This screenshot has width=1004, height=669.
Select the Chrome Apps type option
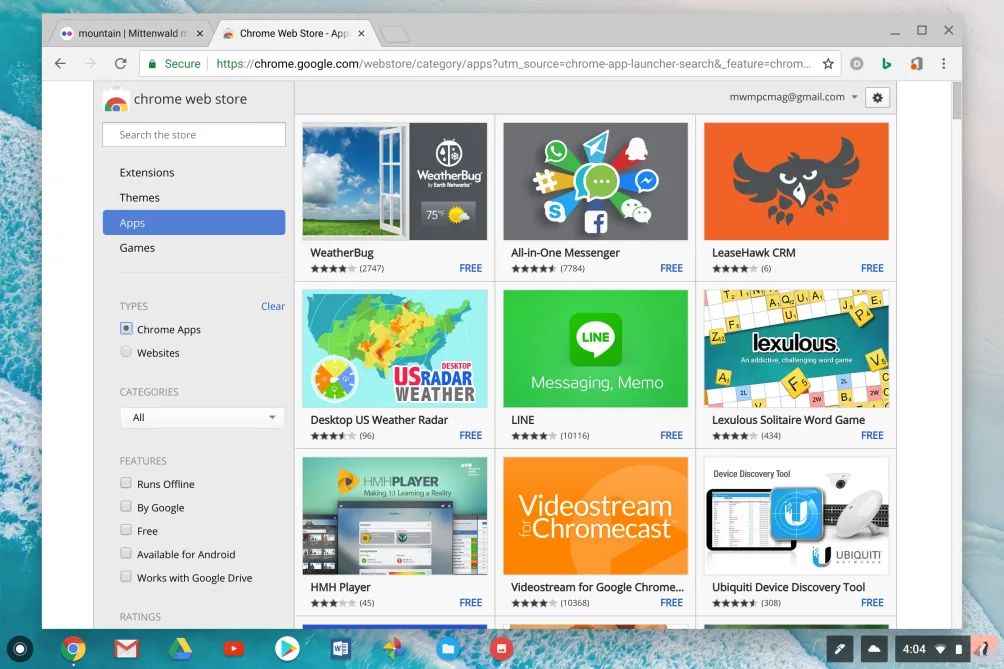pyautogui.click(x=126, y=328)
